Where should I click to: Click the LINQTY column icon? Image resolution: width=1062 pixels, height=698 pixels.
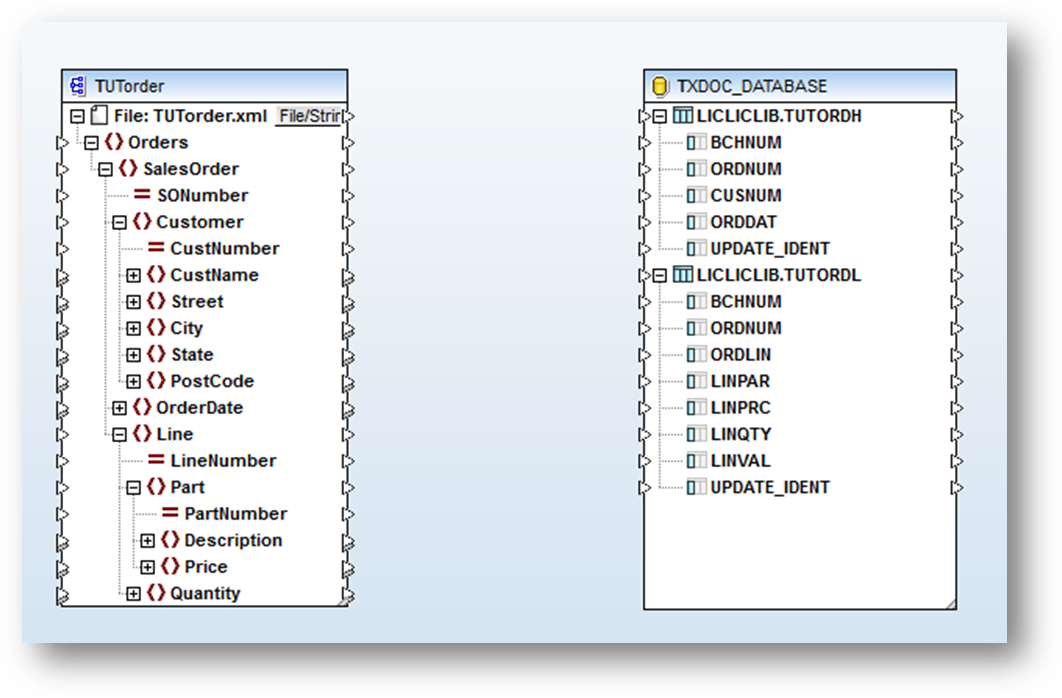point(696,434)
